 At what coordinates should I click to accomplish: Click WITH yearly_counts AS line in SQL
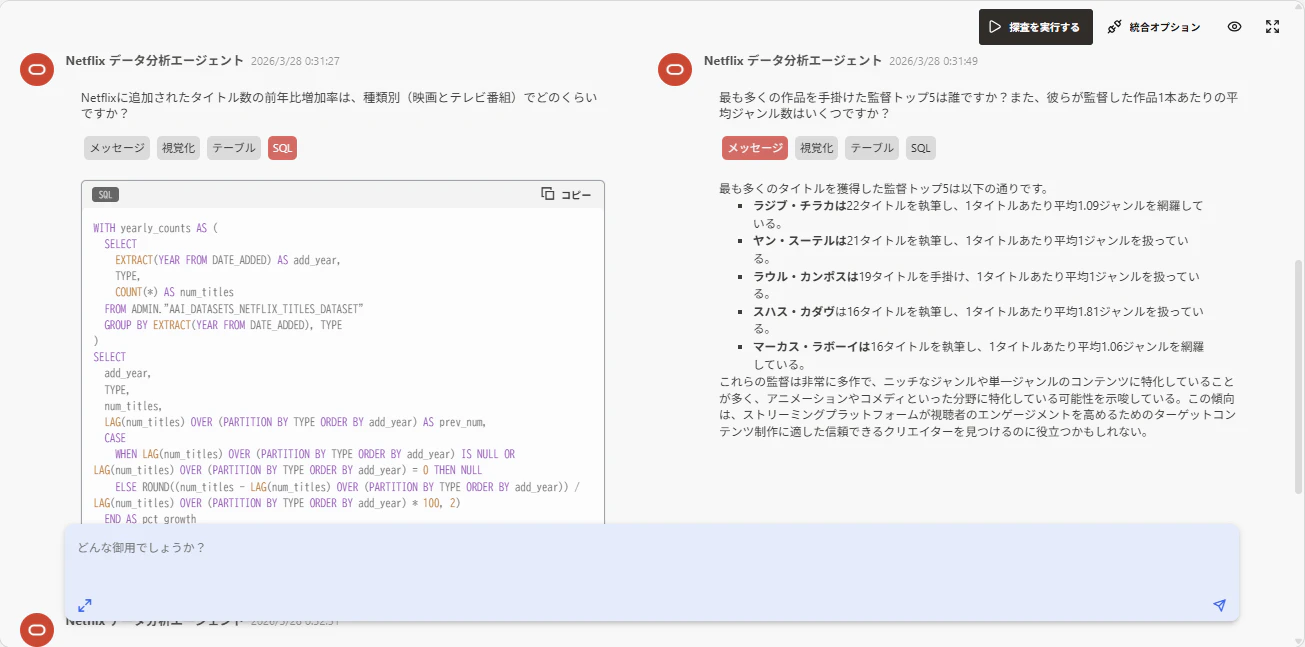[x=155, y=228]
